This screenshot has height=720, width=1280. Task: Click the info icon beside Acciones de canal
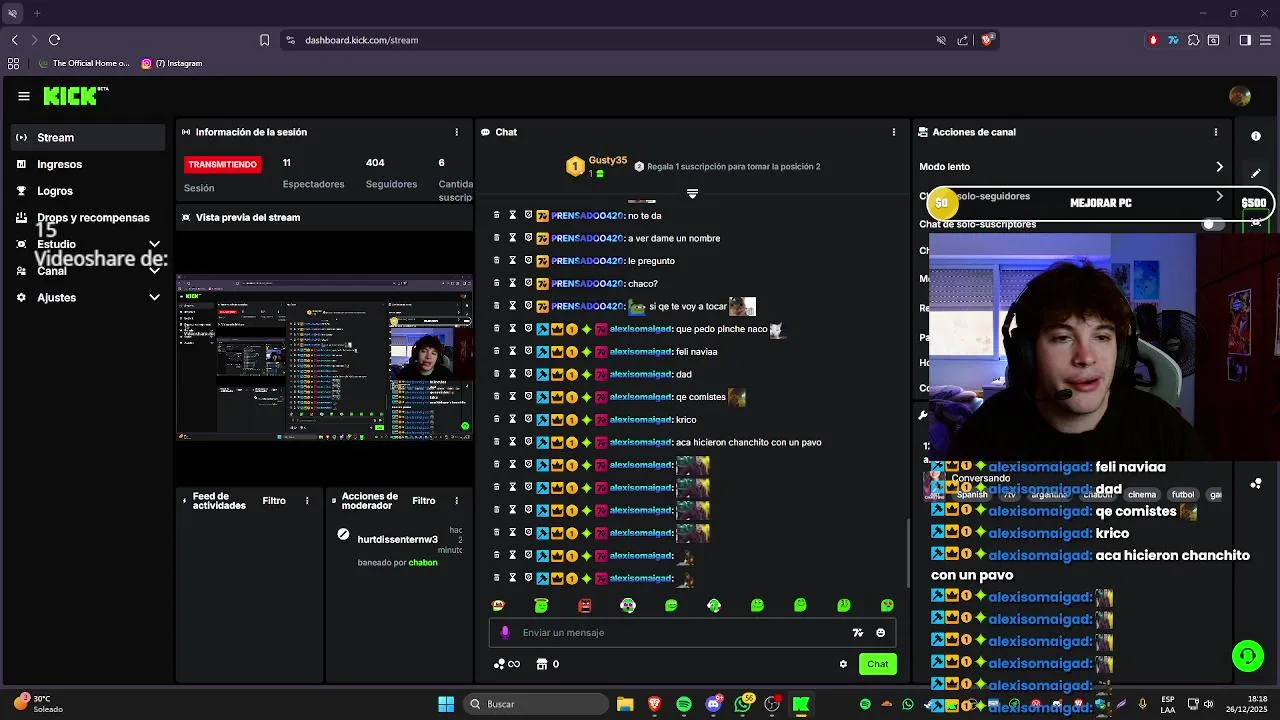(1256, 135)
